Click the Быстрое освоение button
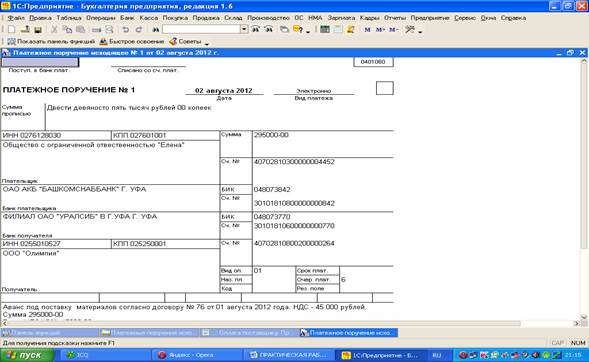This screenshot has width=589, height=362. (x=132, y=41)
